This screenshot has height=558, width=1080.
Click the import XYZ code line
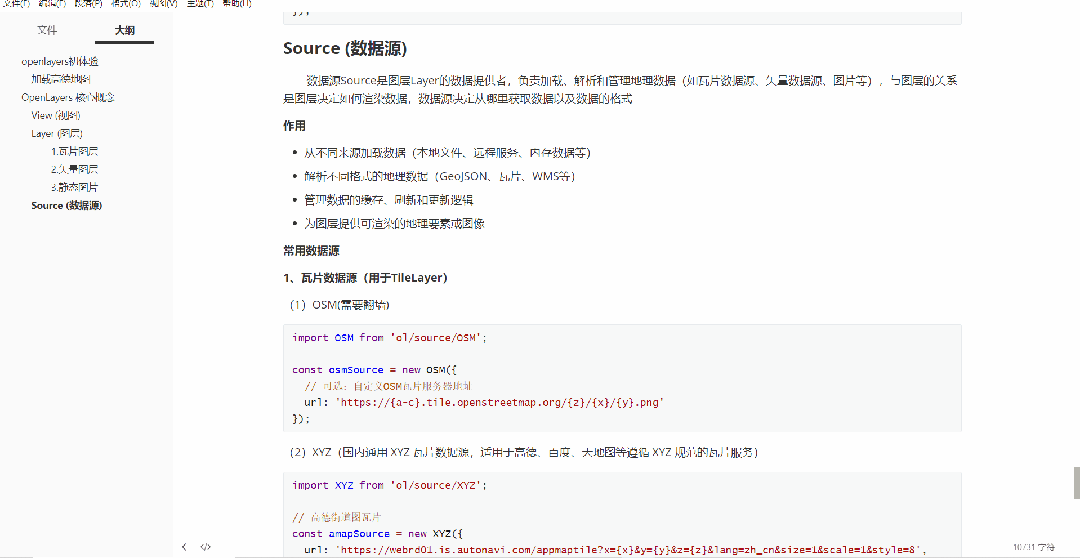(x=390, y=486)
